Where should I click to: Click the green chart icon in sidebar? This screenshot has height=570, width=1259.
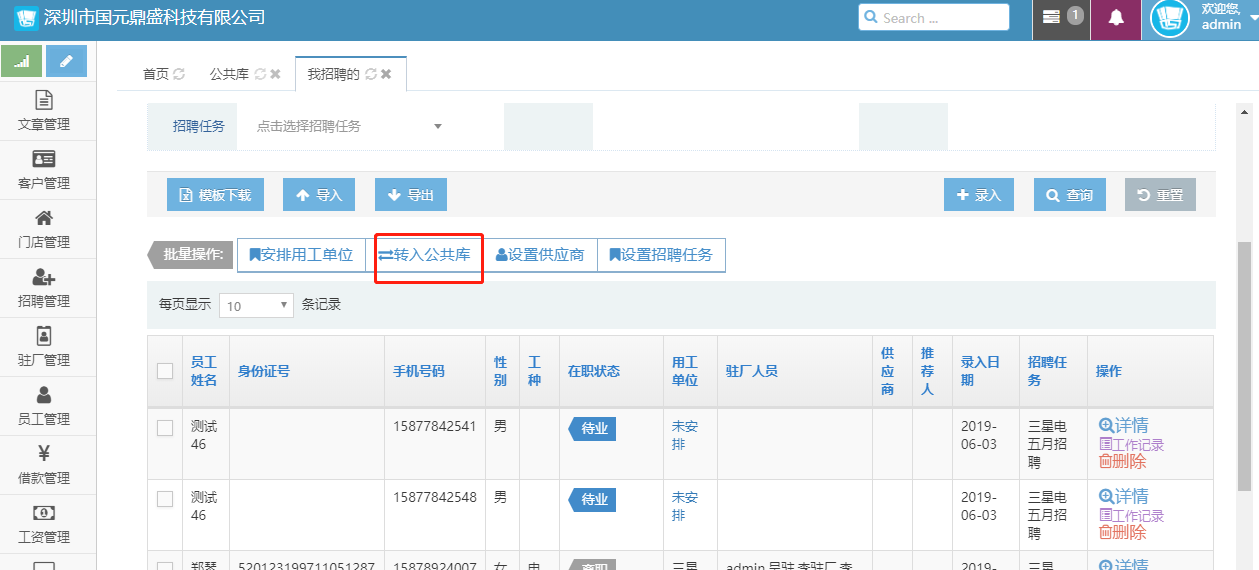21,61
